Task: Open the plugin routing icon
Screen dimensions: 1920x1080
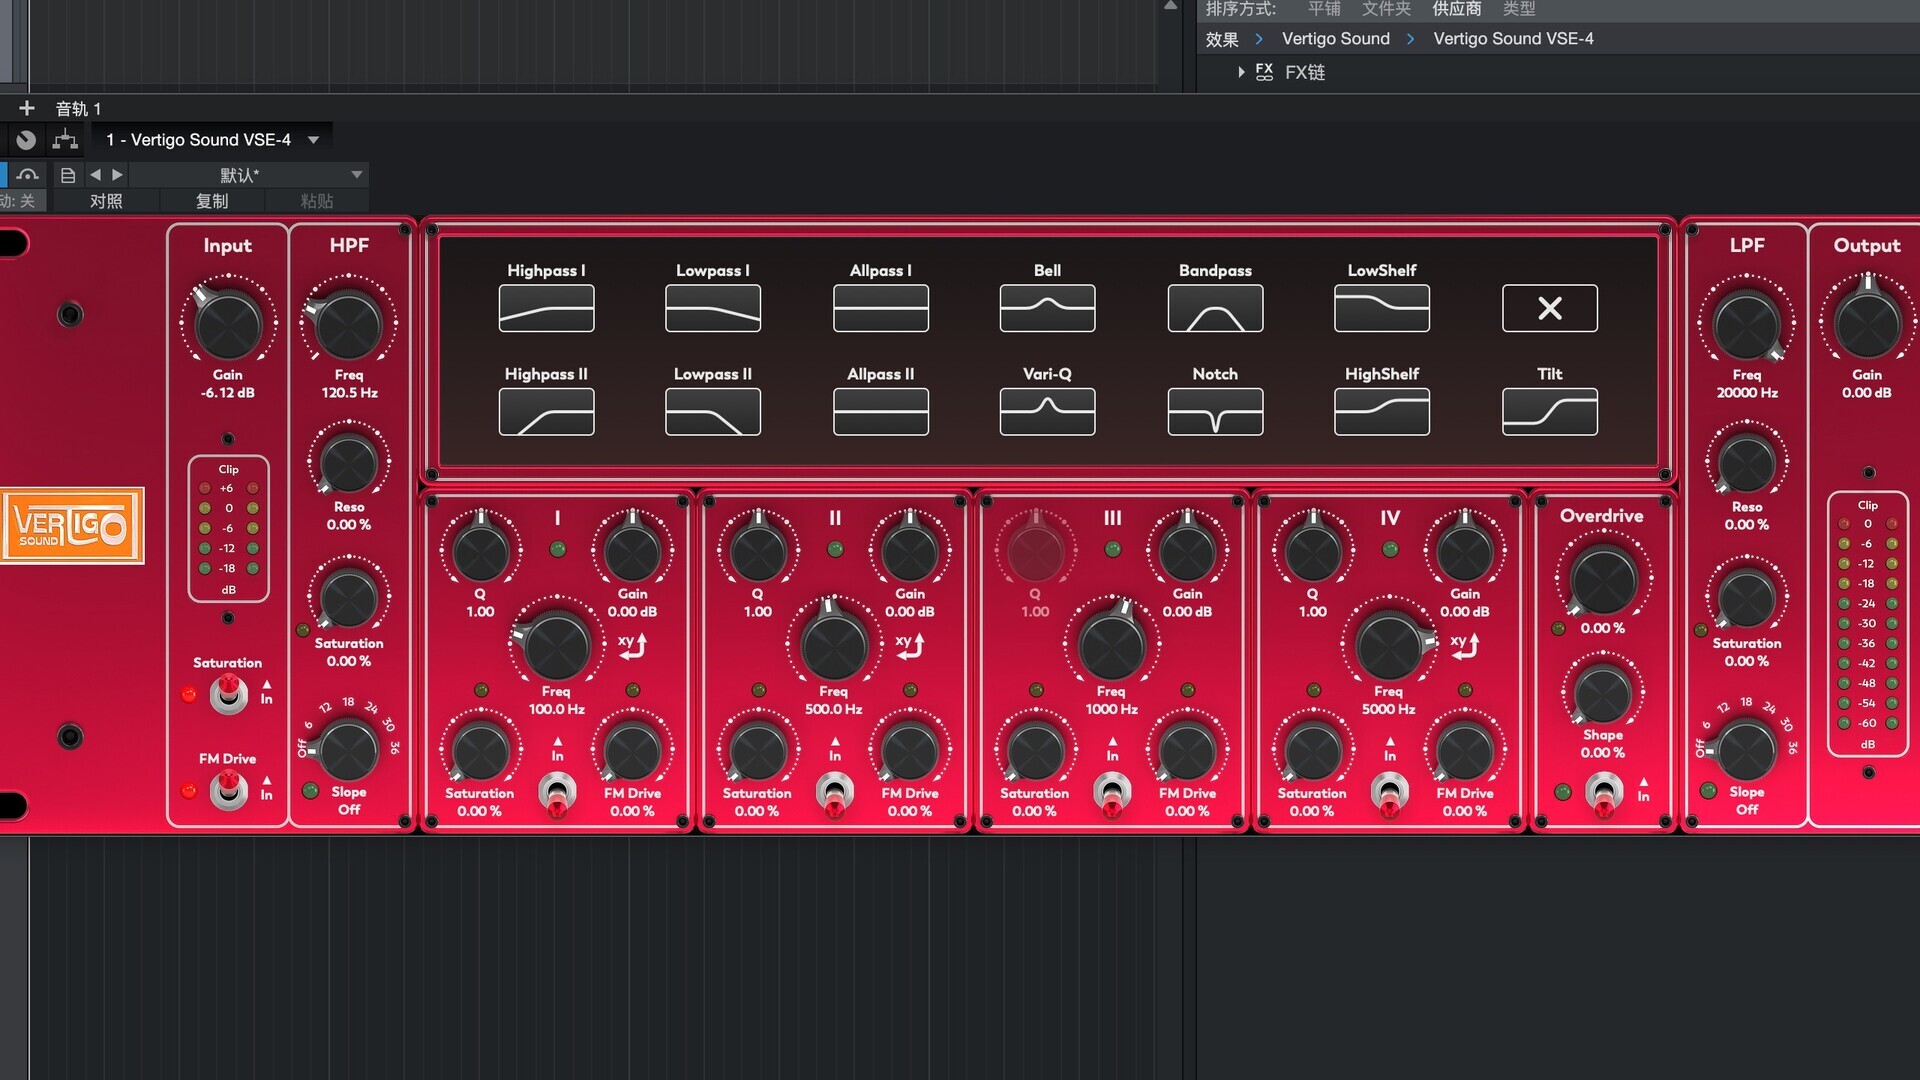Action: (x=65, y=140)
